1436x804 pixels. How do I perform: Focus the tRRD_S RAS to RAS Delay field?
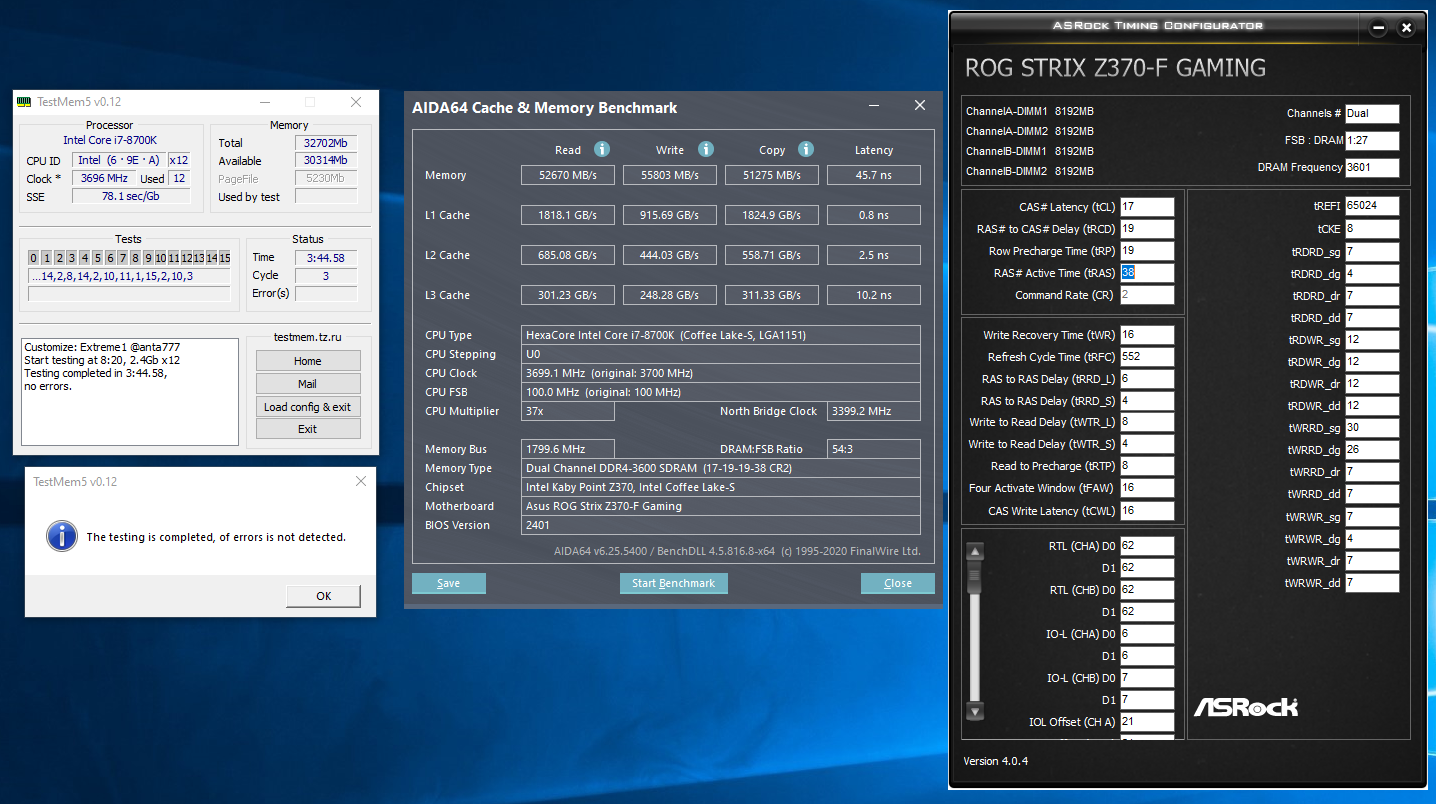point(1147,401)
